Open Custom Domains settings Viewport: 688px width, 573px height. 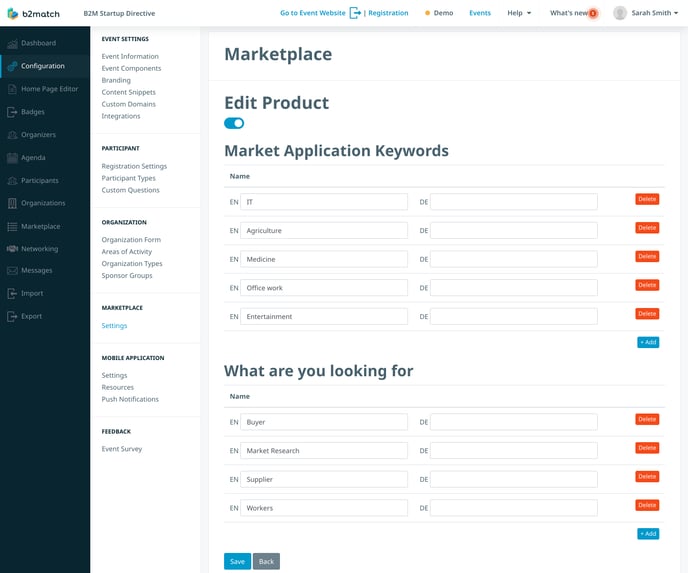coord(129,104)
